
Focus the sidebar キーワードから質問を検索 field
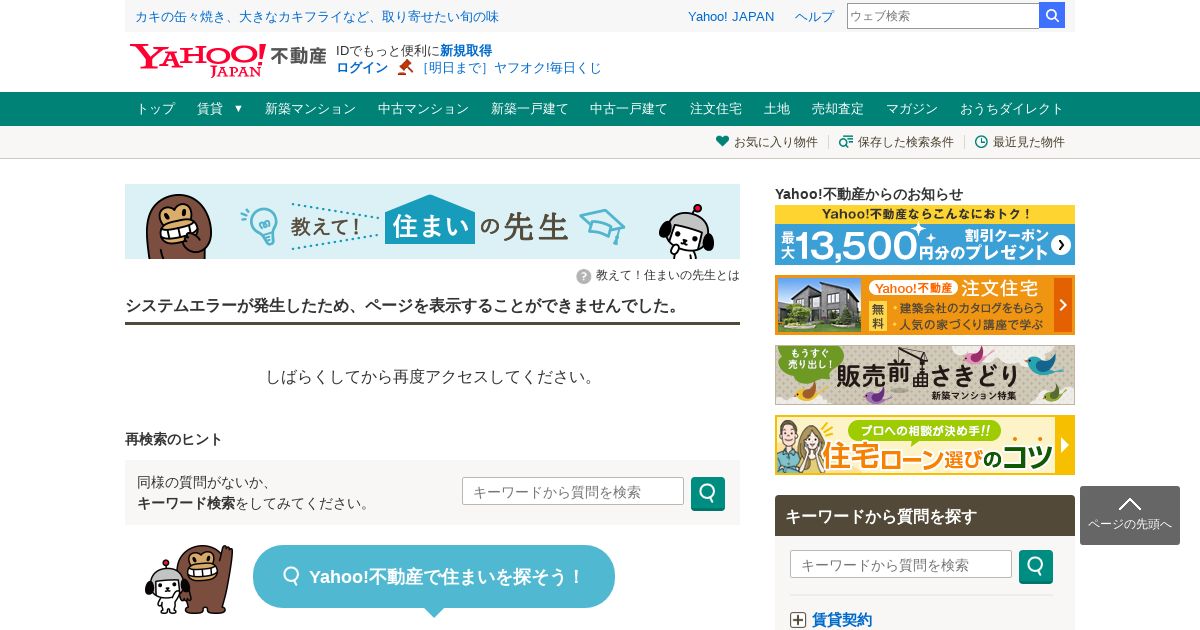[901, 564]
